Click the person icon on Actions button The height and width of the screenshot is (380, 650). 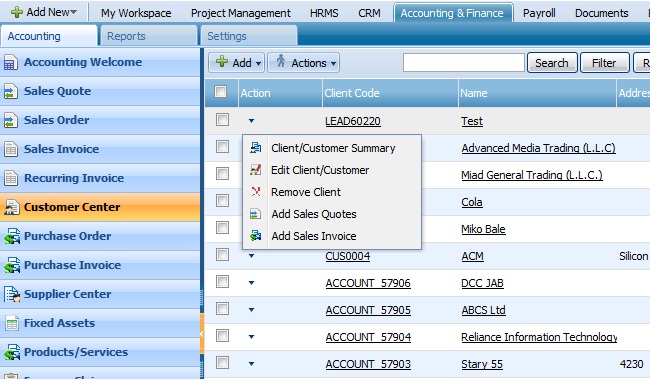pos(281,61)
